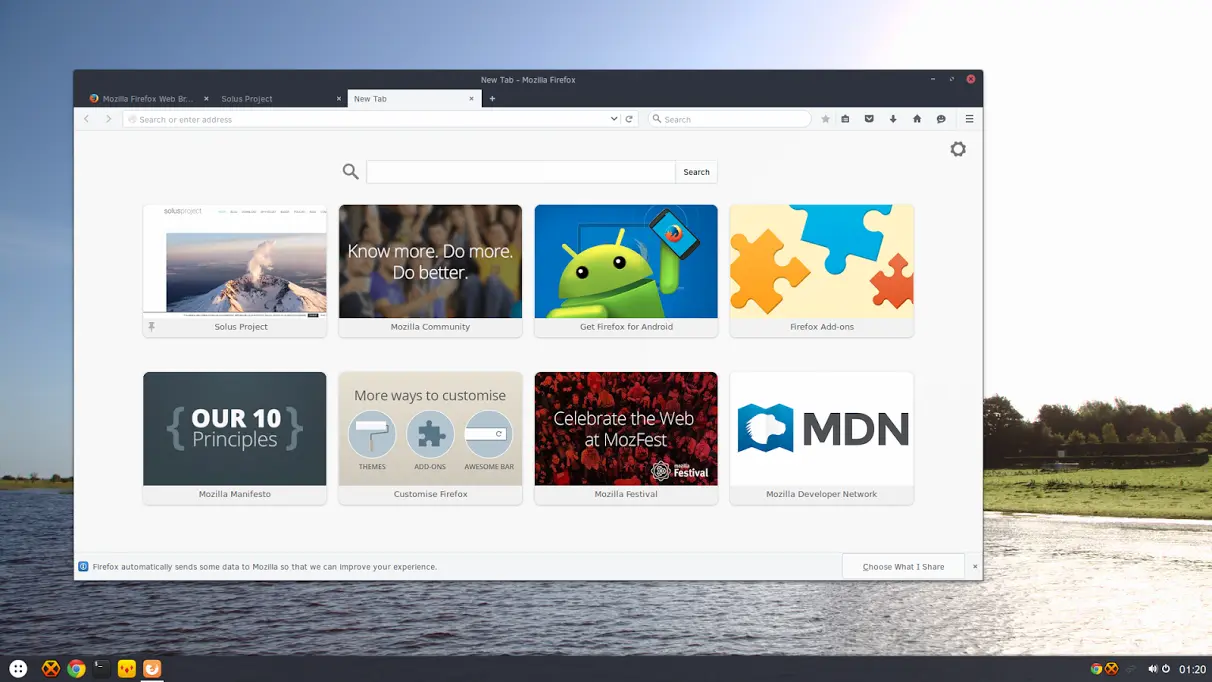Screen dimensions: 1212x682
Task: Open the Mozilla Festival tile
Action: click(626, 438)
